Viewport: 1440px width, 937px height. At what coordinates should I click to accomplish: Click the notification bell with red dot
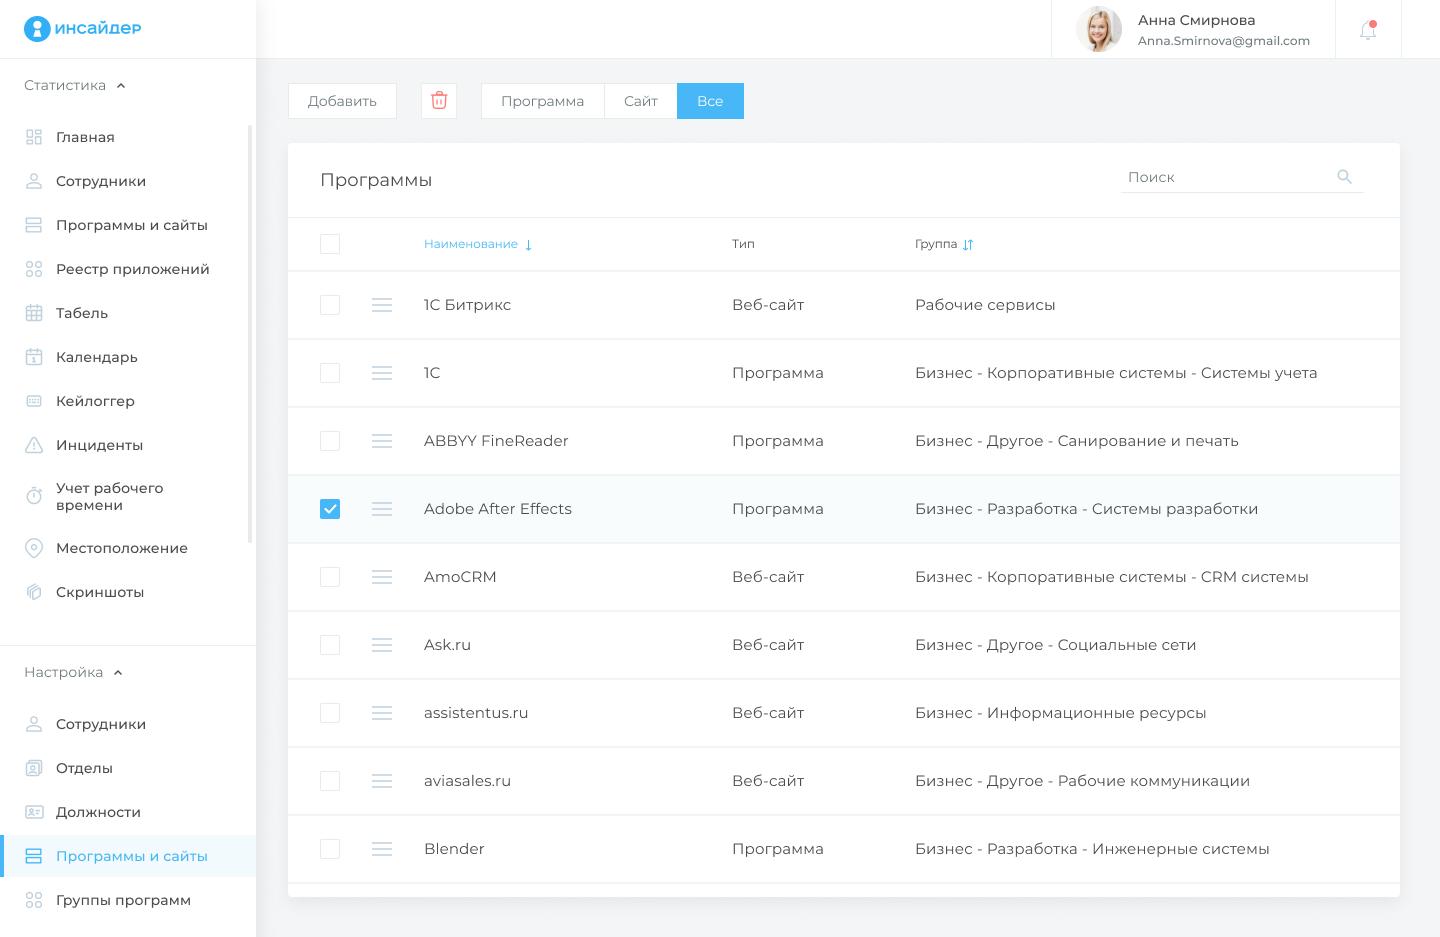[x=1368, y=29]
